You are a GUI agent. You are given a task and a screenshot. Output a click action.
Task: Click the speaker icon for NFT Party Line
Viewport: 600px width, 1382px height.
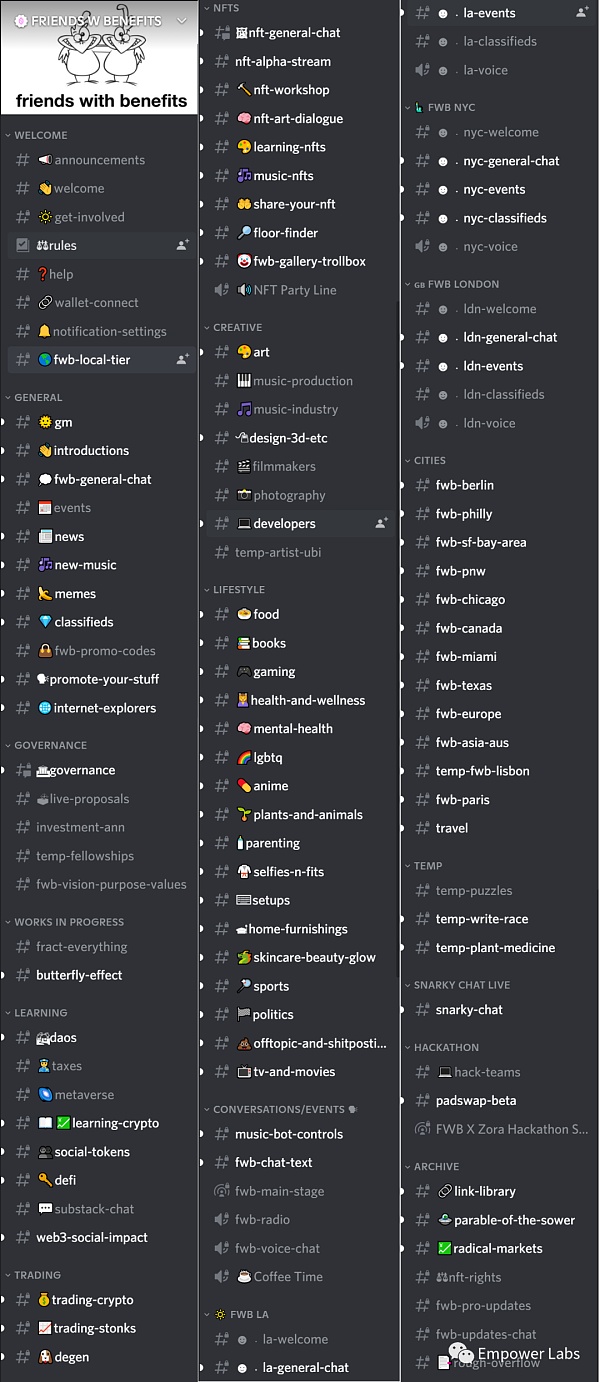click(x=222, y=290)
